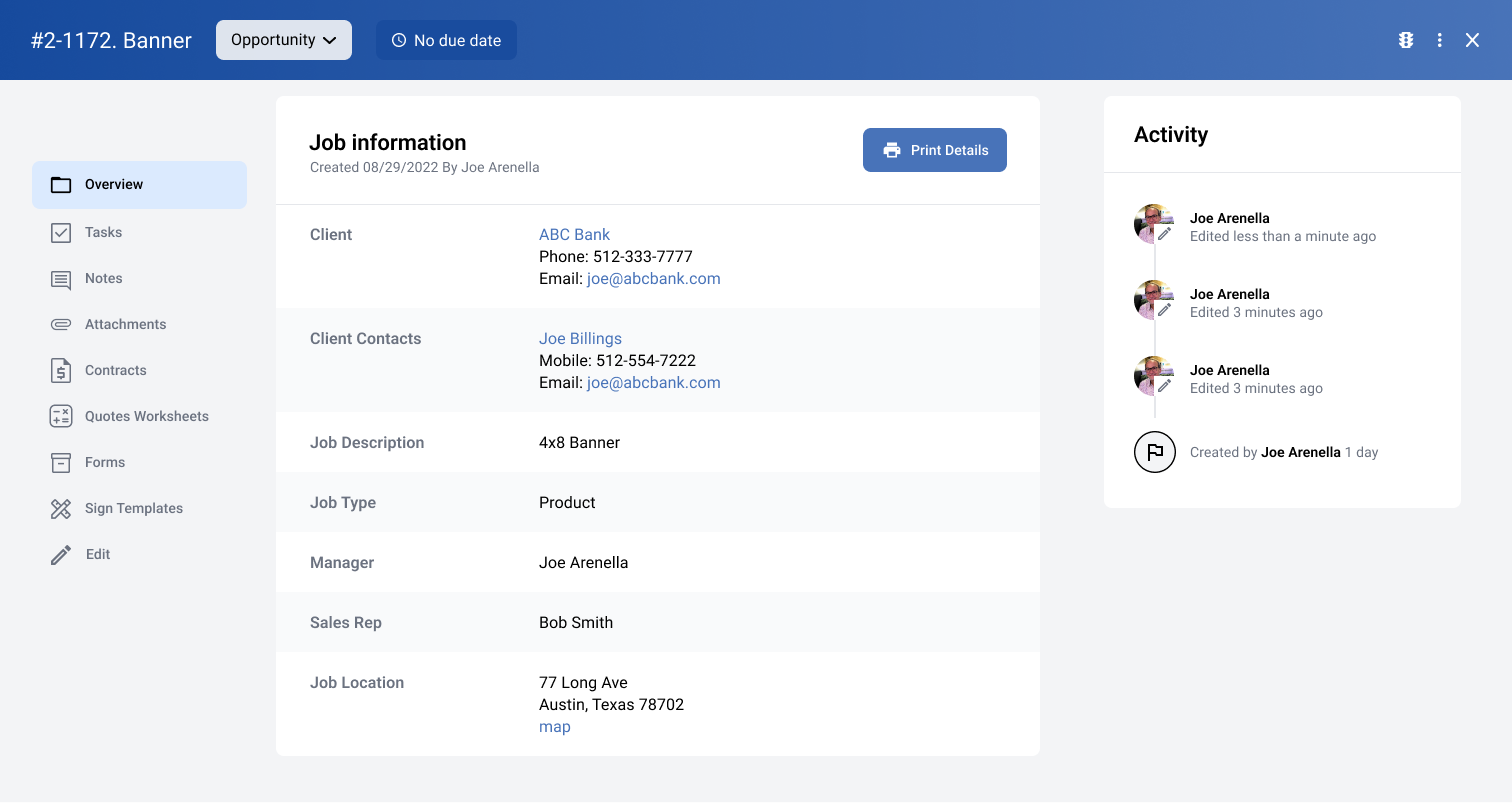Click Joe Arenella's avatar in the Activity feed

click(1152, 224)
